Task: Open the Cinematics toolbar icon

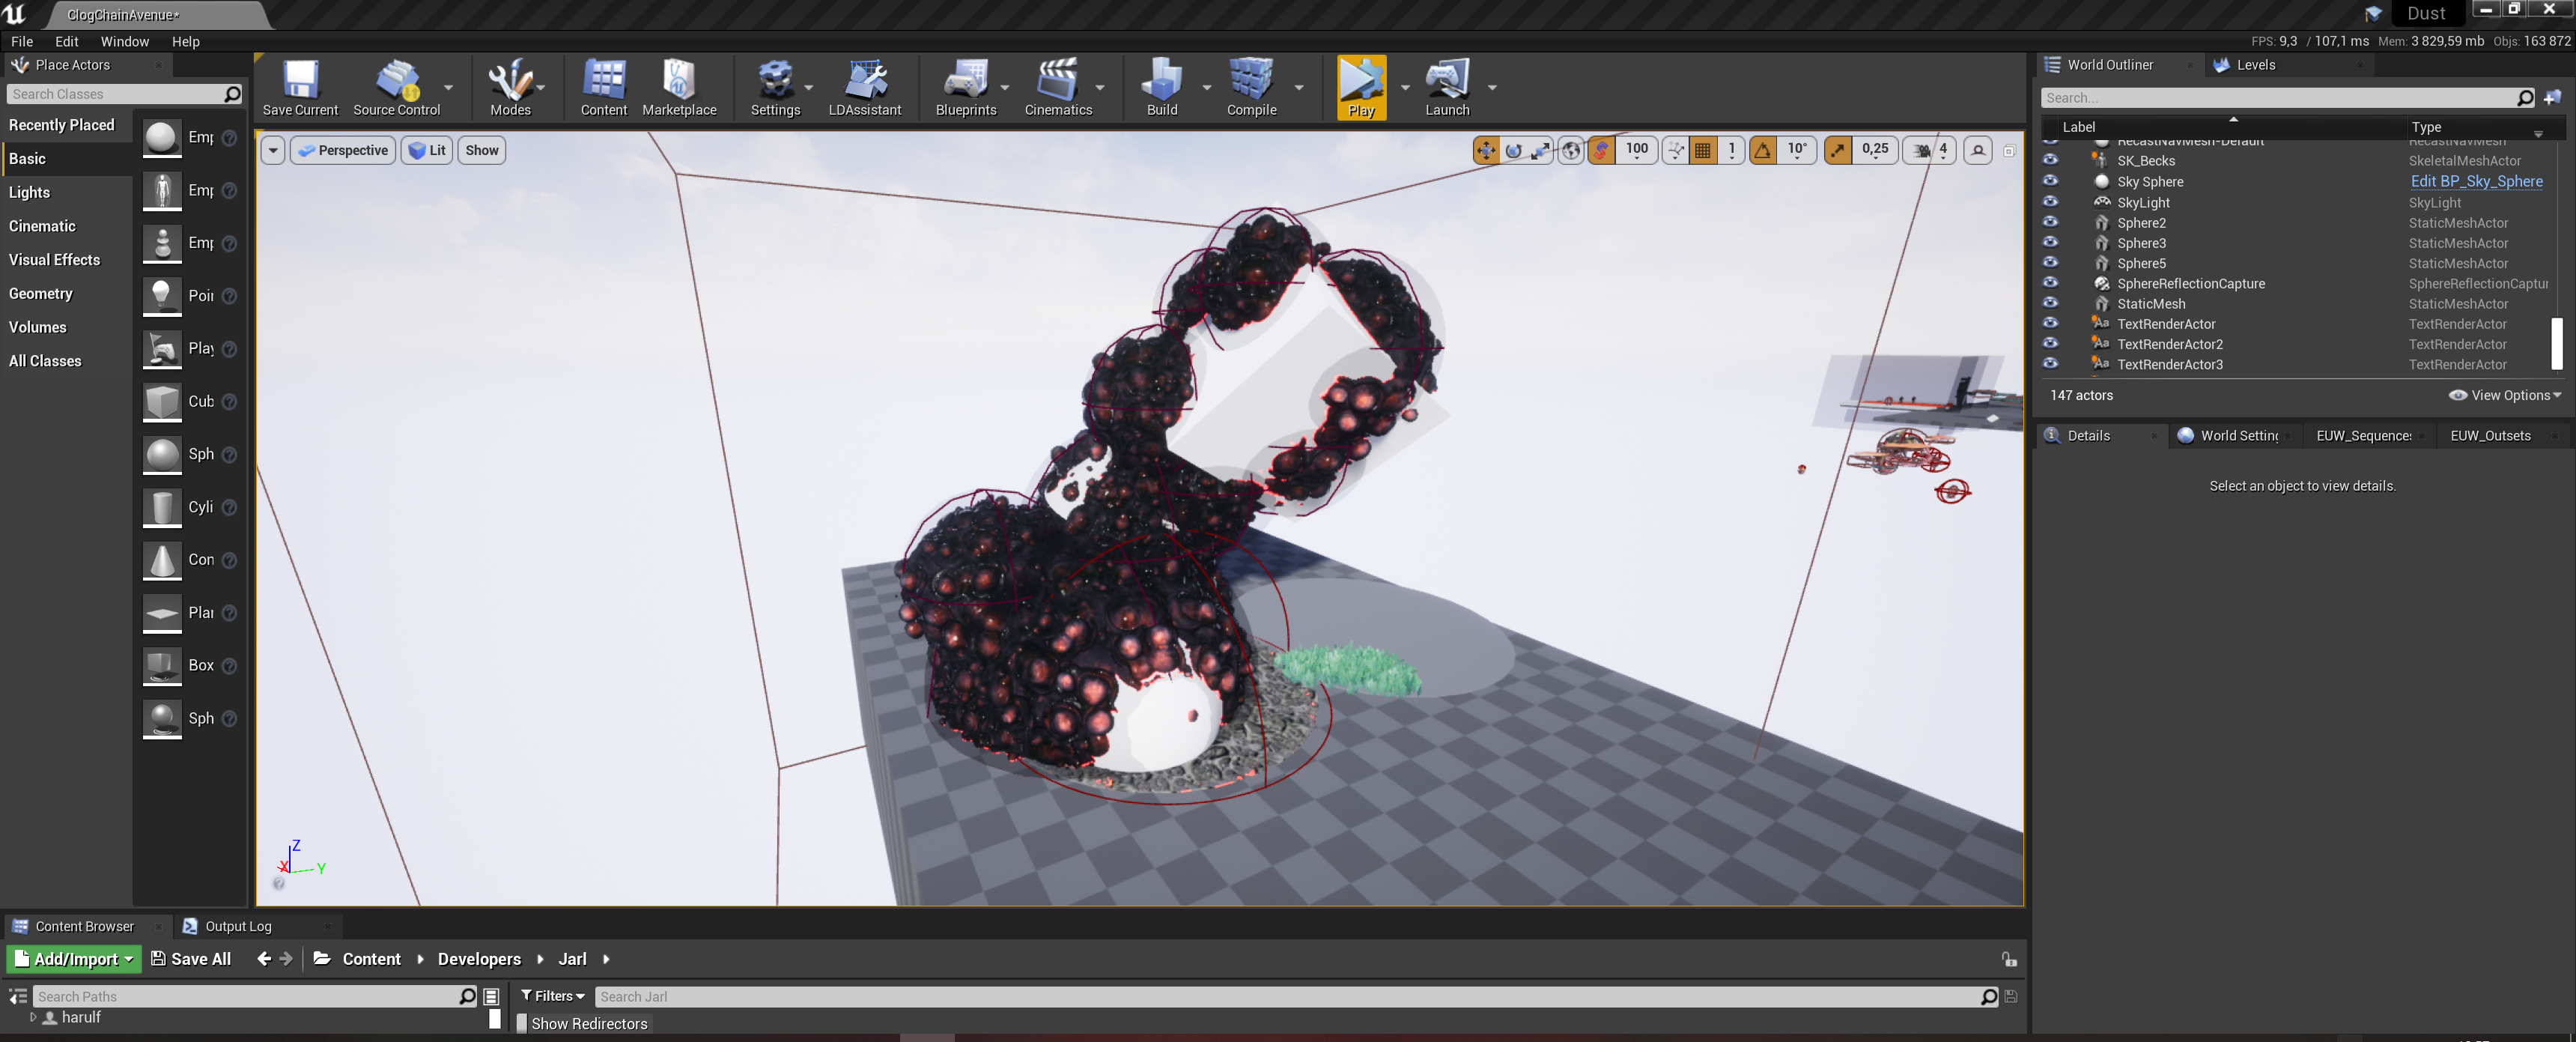Action: pyautogui.click(x=1058, y=88)
